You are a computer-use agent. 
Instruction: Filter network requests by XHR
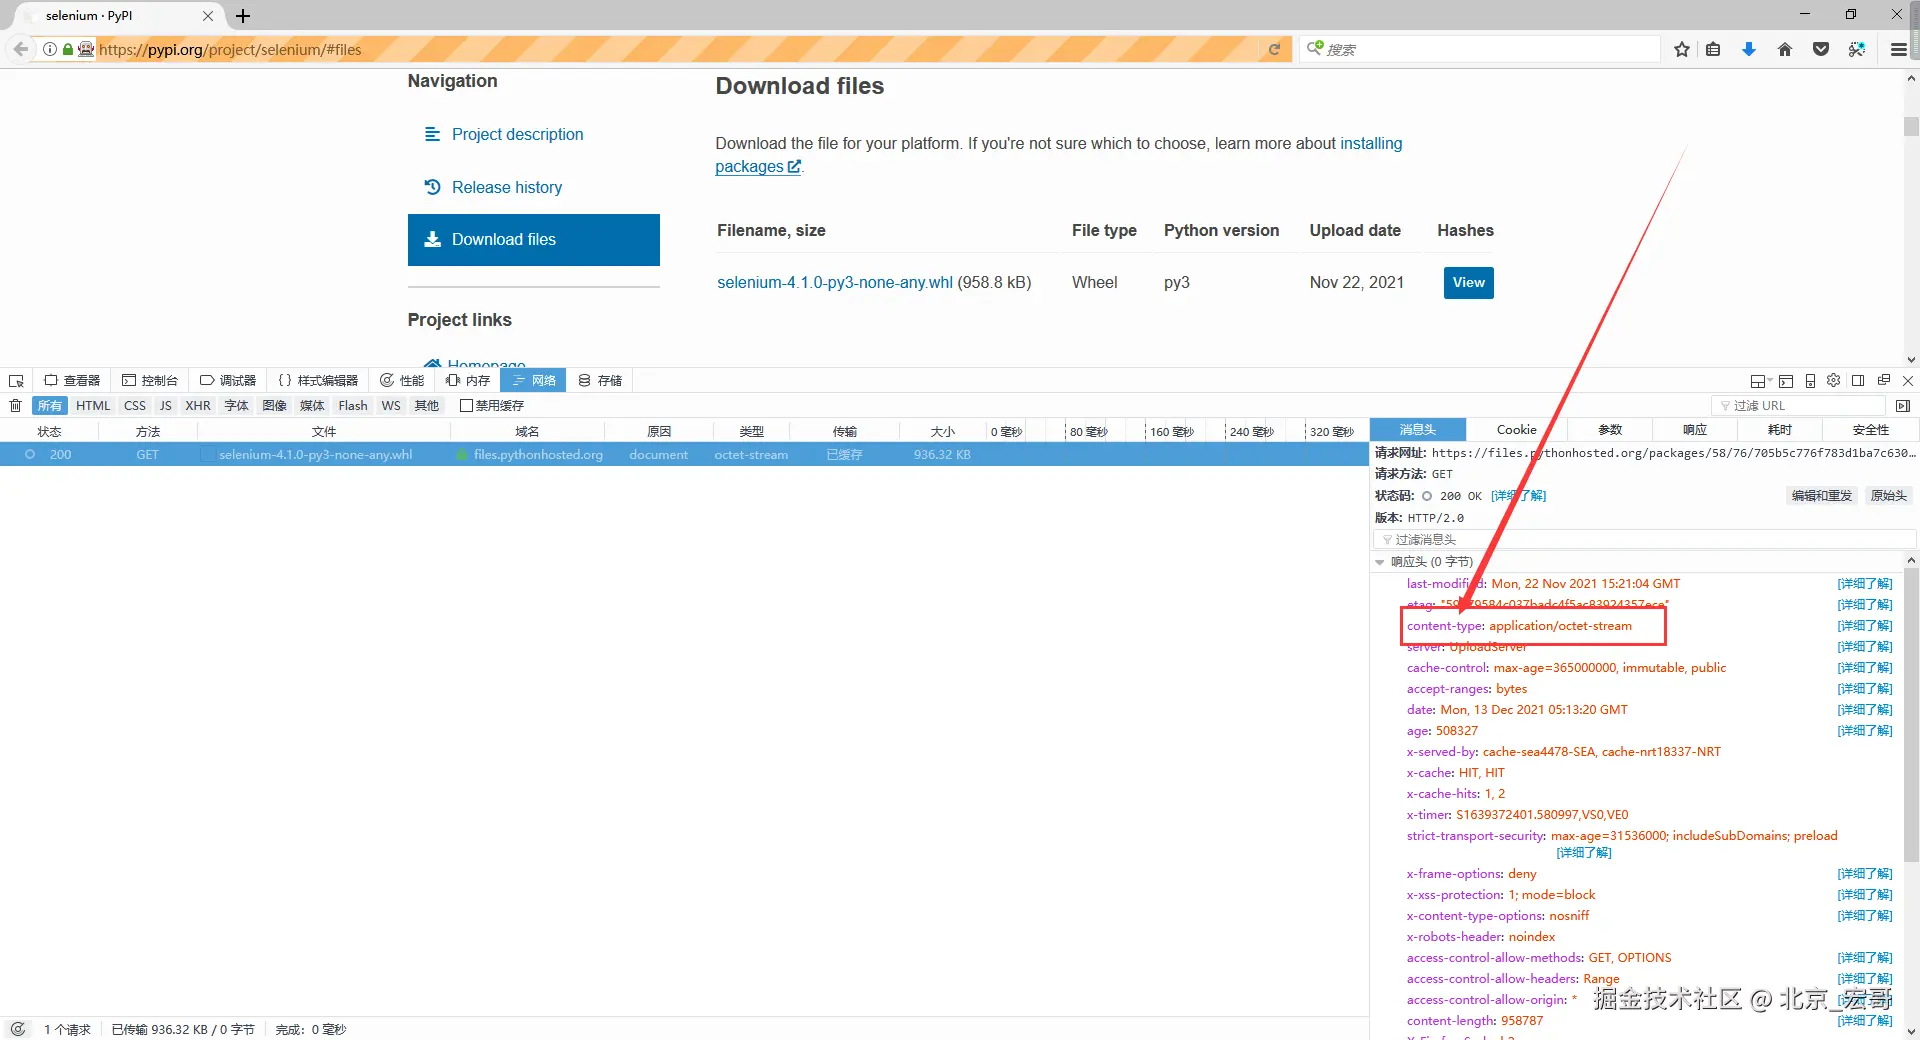[198, 406]
